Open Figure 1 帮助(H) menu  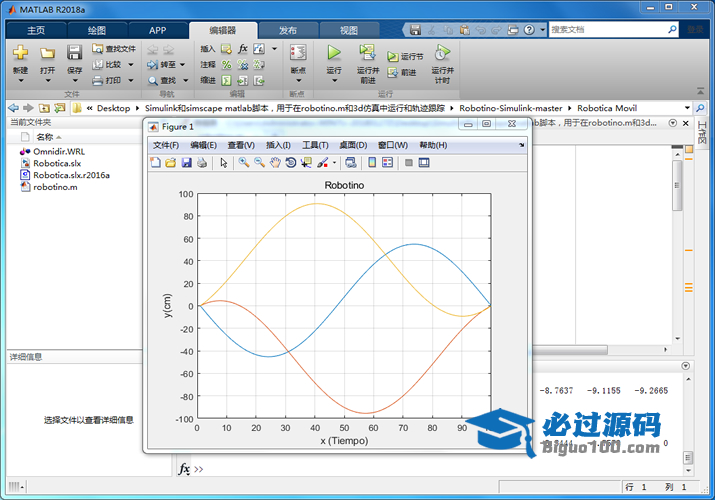(x=433, y=145)
